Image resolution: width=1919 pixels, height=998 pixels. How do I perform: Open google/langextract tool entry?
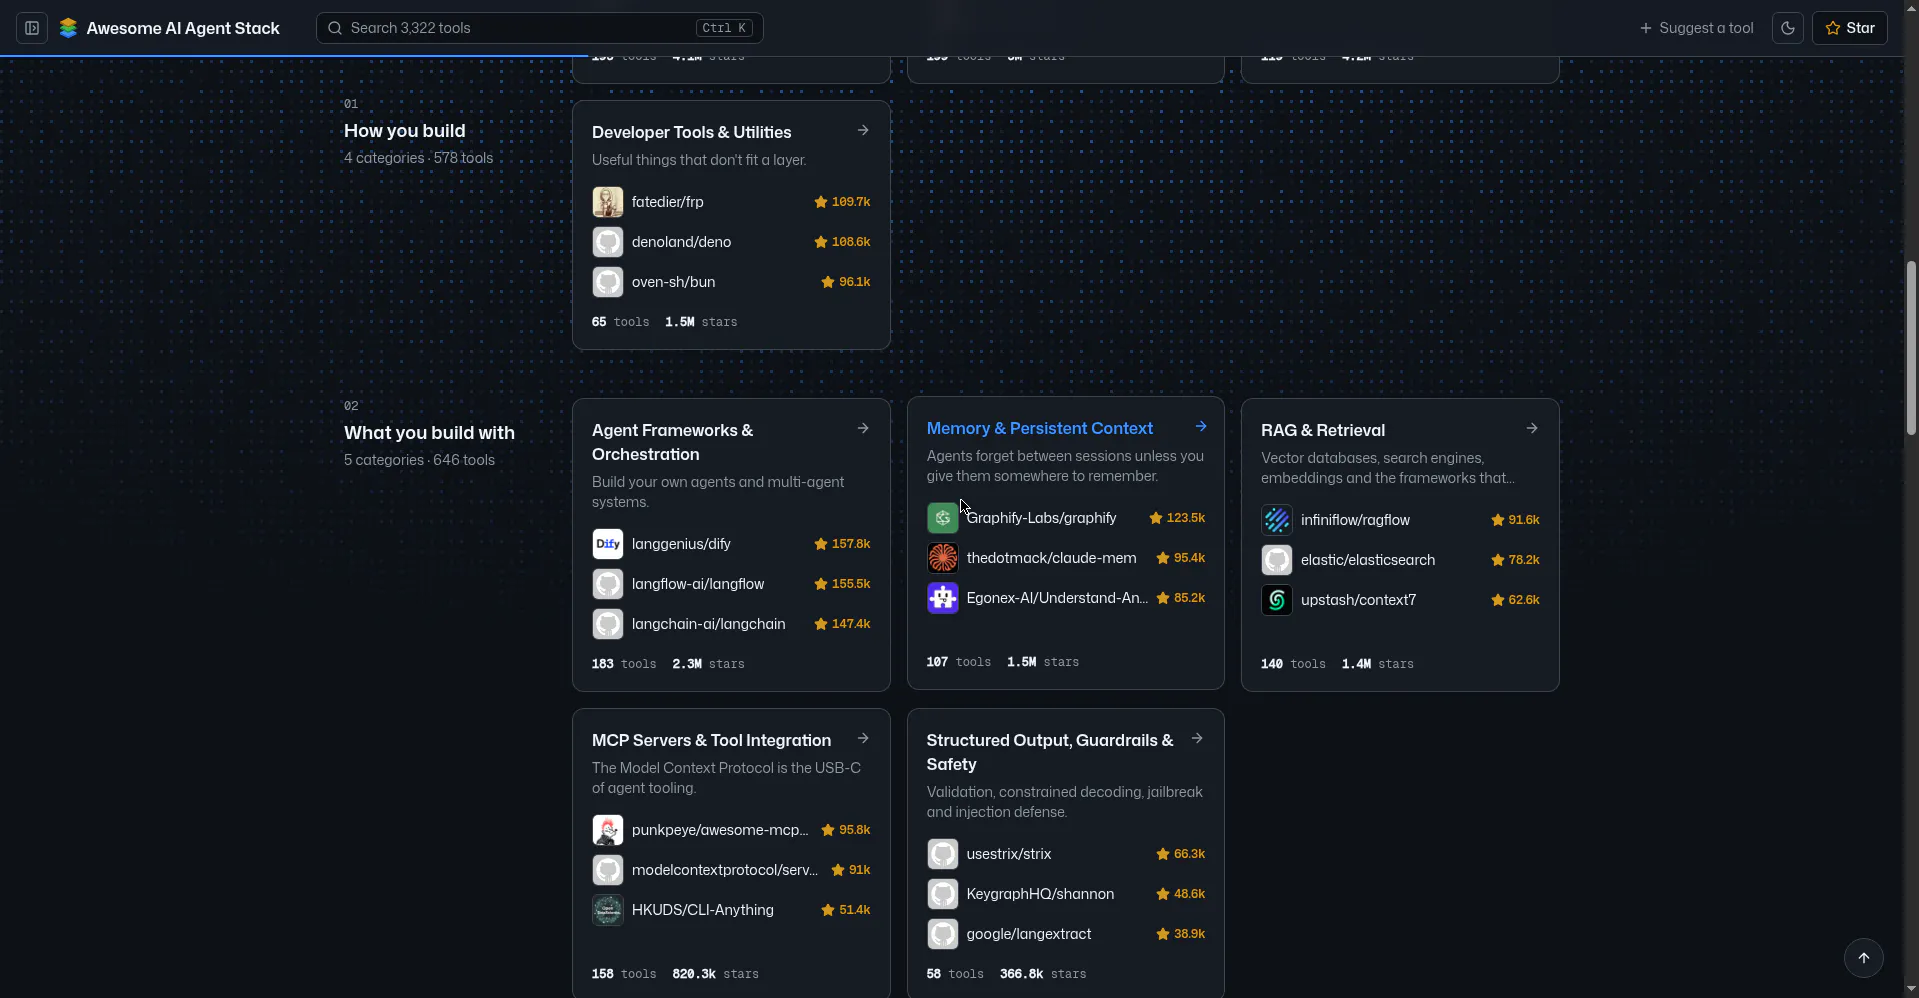1066,934
